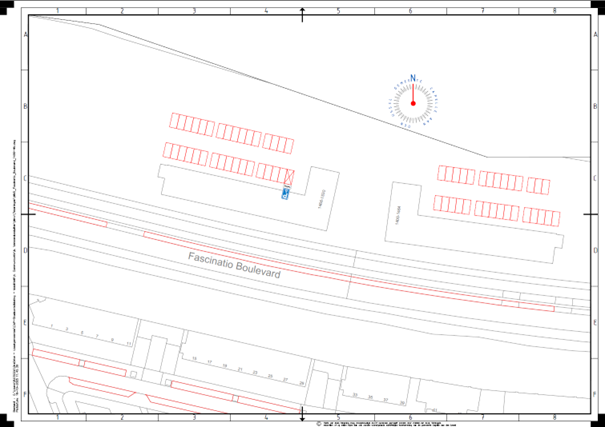The height and width of the screenshot is (427, 605).
Task: Click the red crossed-out parking bay
Action: pos(289,176)
